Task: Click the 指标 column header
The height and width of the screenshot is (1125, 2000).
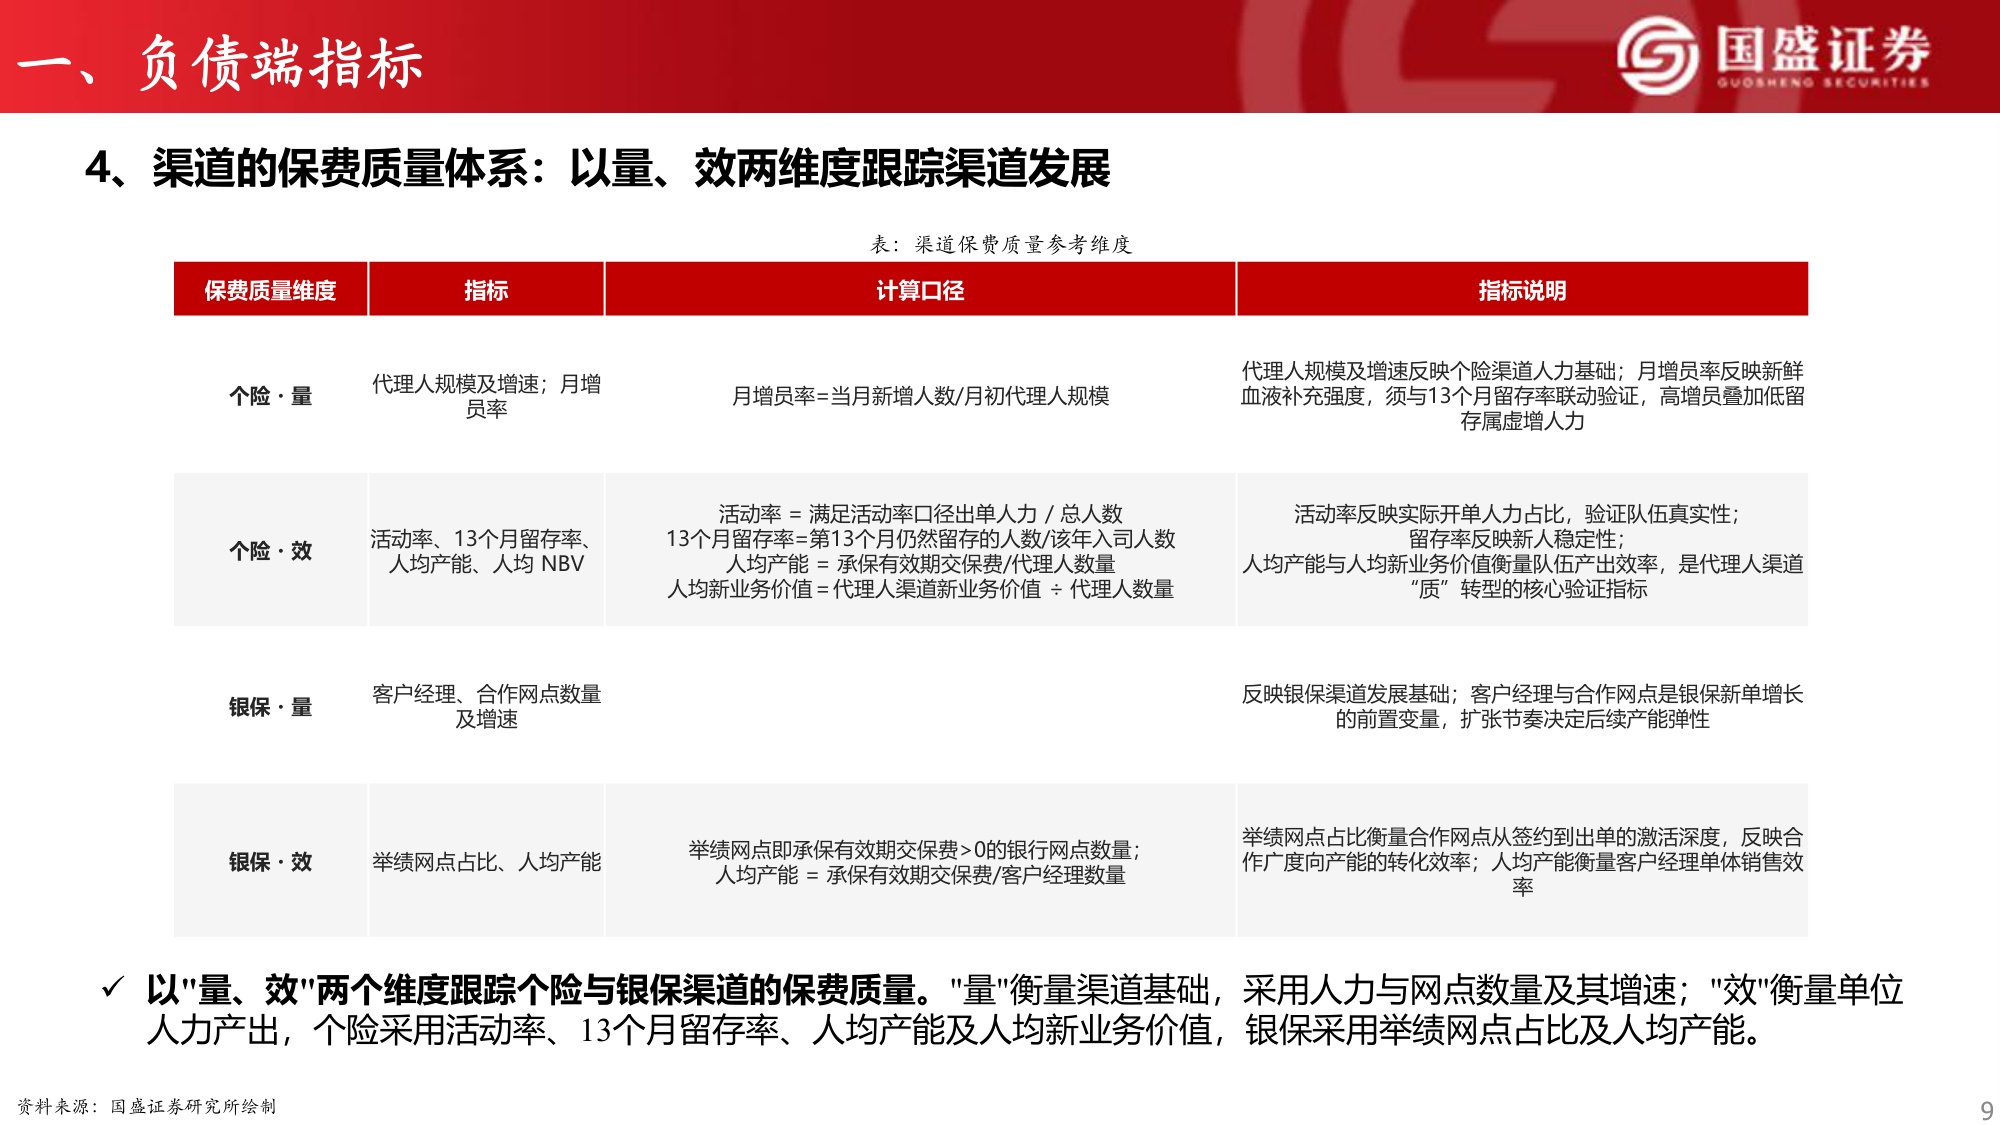Action: (486, 290)
